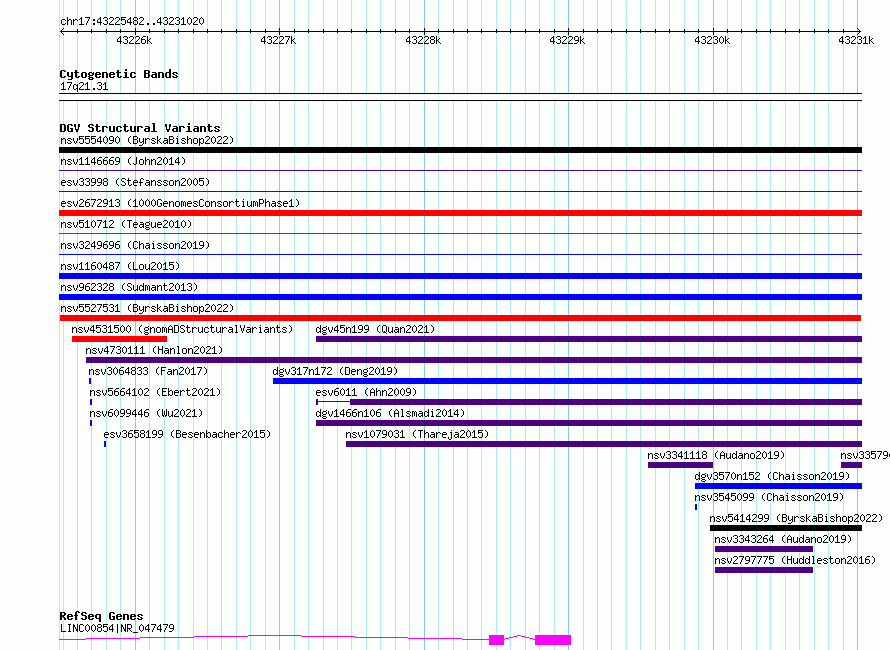Select the black nsv5414299 variant bar

(786, 528)
